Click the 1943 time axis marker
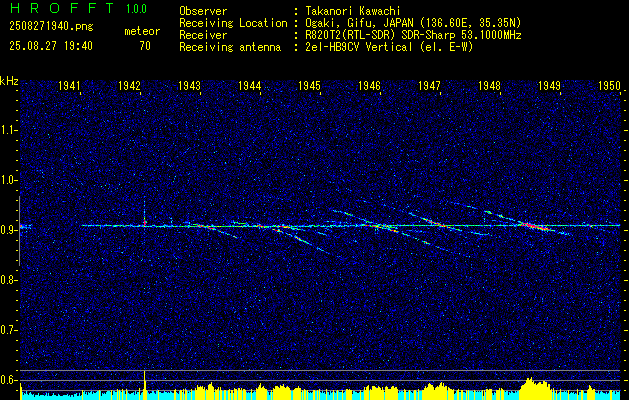629x400 pixels. tap(189, 85)
